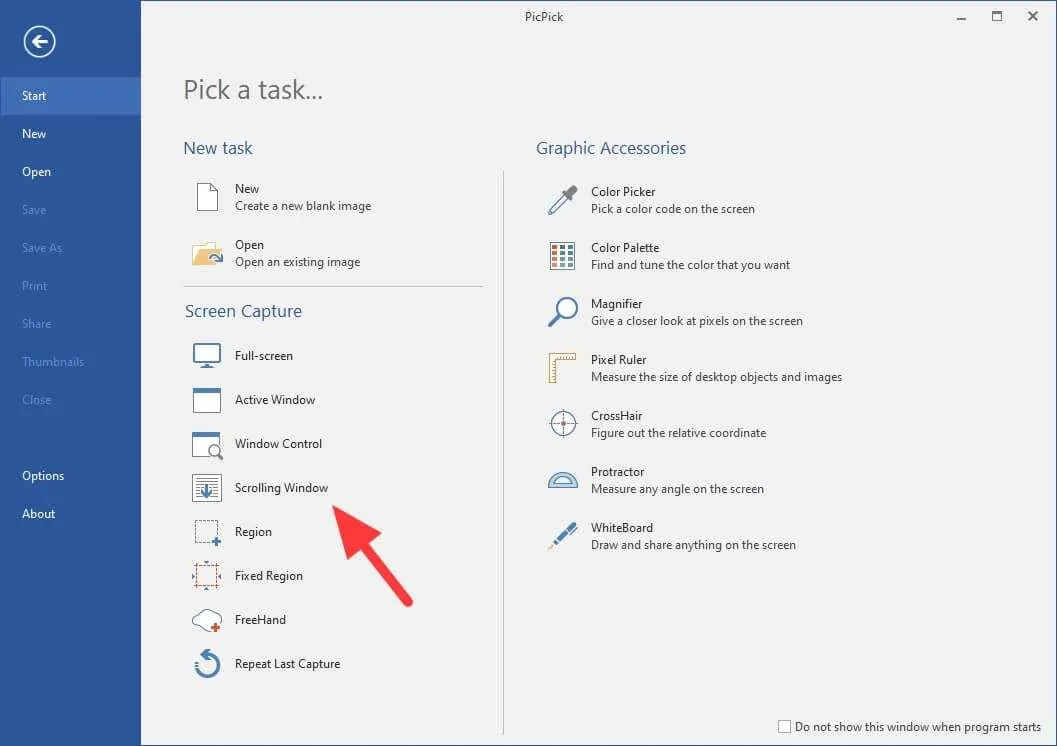Viewport: 1057px width, 746px height.
Task: Select Open in the left sidebar
Action: click(x=70, y=172)
